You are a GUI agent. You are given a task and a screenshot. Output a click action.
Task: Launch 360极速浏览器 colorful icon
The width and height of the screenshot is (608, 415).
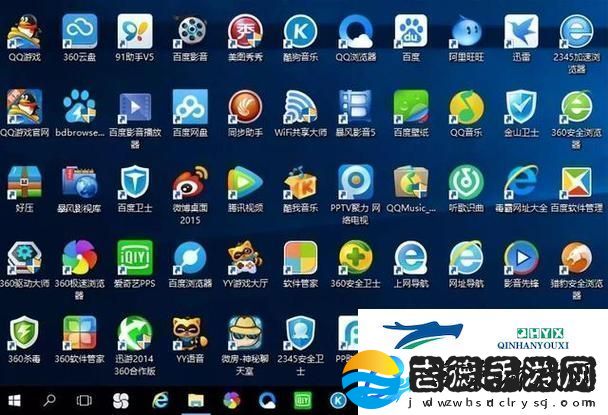tap(79, 258)
